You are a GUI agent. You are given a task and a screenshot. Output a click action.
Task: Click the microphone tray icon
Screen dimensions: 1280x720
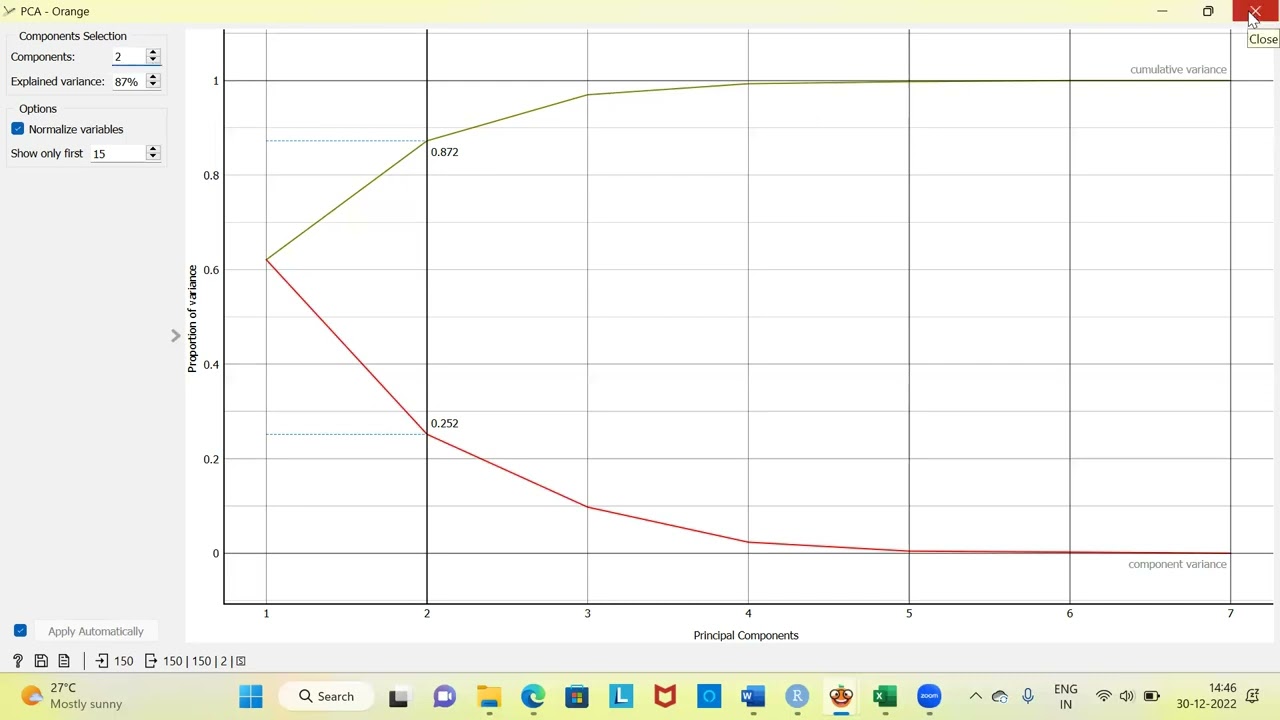(x=1027, y=696)
